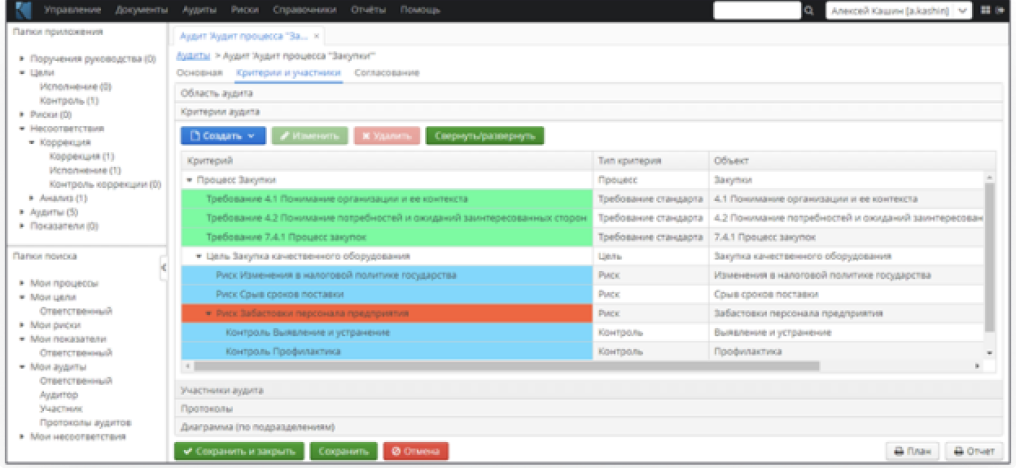
Task: Click the table vertical scrollbar
Action: click(x=989, y=257)
